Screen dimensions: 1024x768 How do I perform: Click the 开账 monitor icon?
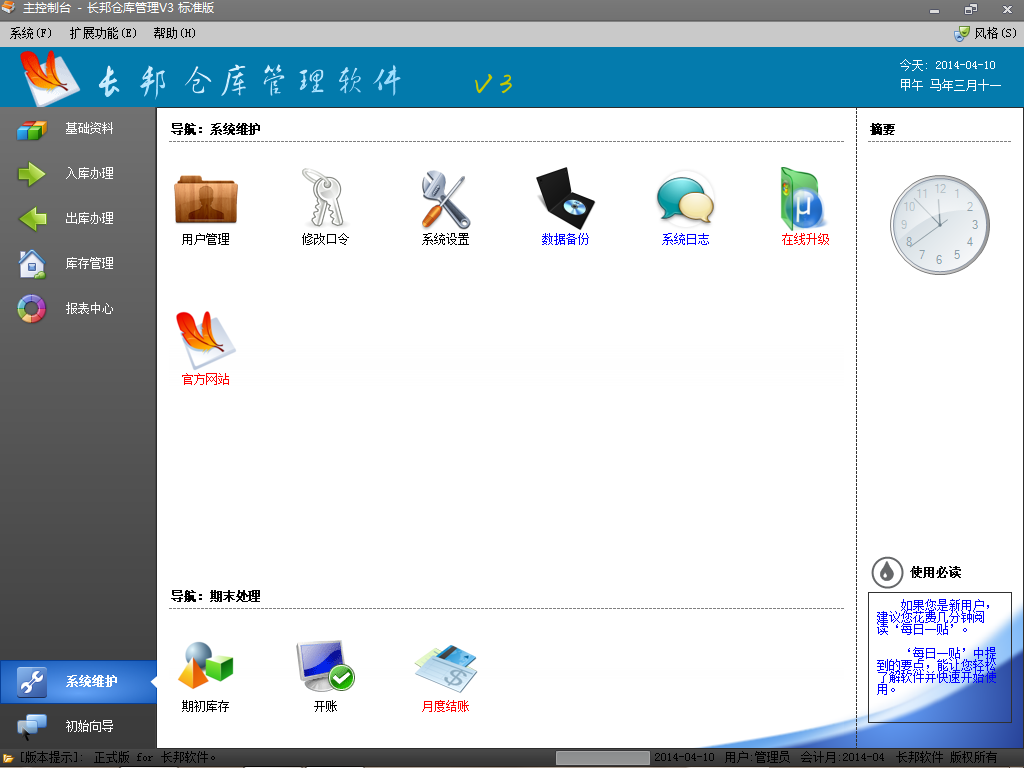coord(325,668)
